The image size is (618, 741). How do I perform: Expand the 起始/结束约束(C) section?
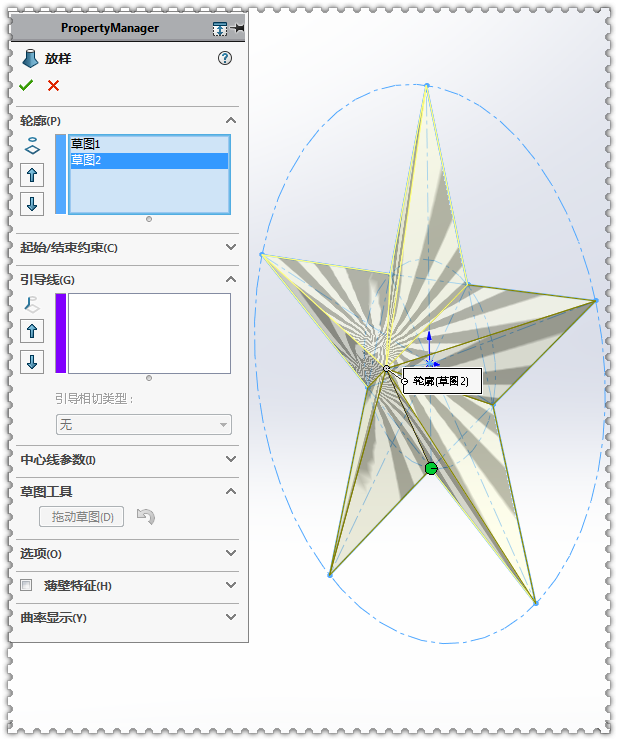[231, 247]
